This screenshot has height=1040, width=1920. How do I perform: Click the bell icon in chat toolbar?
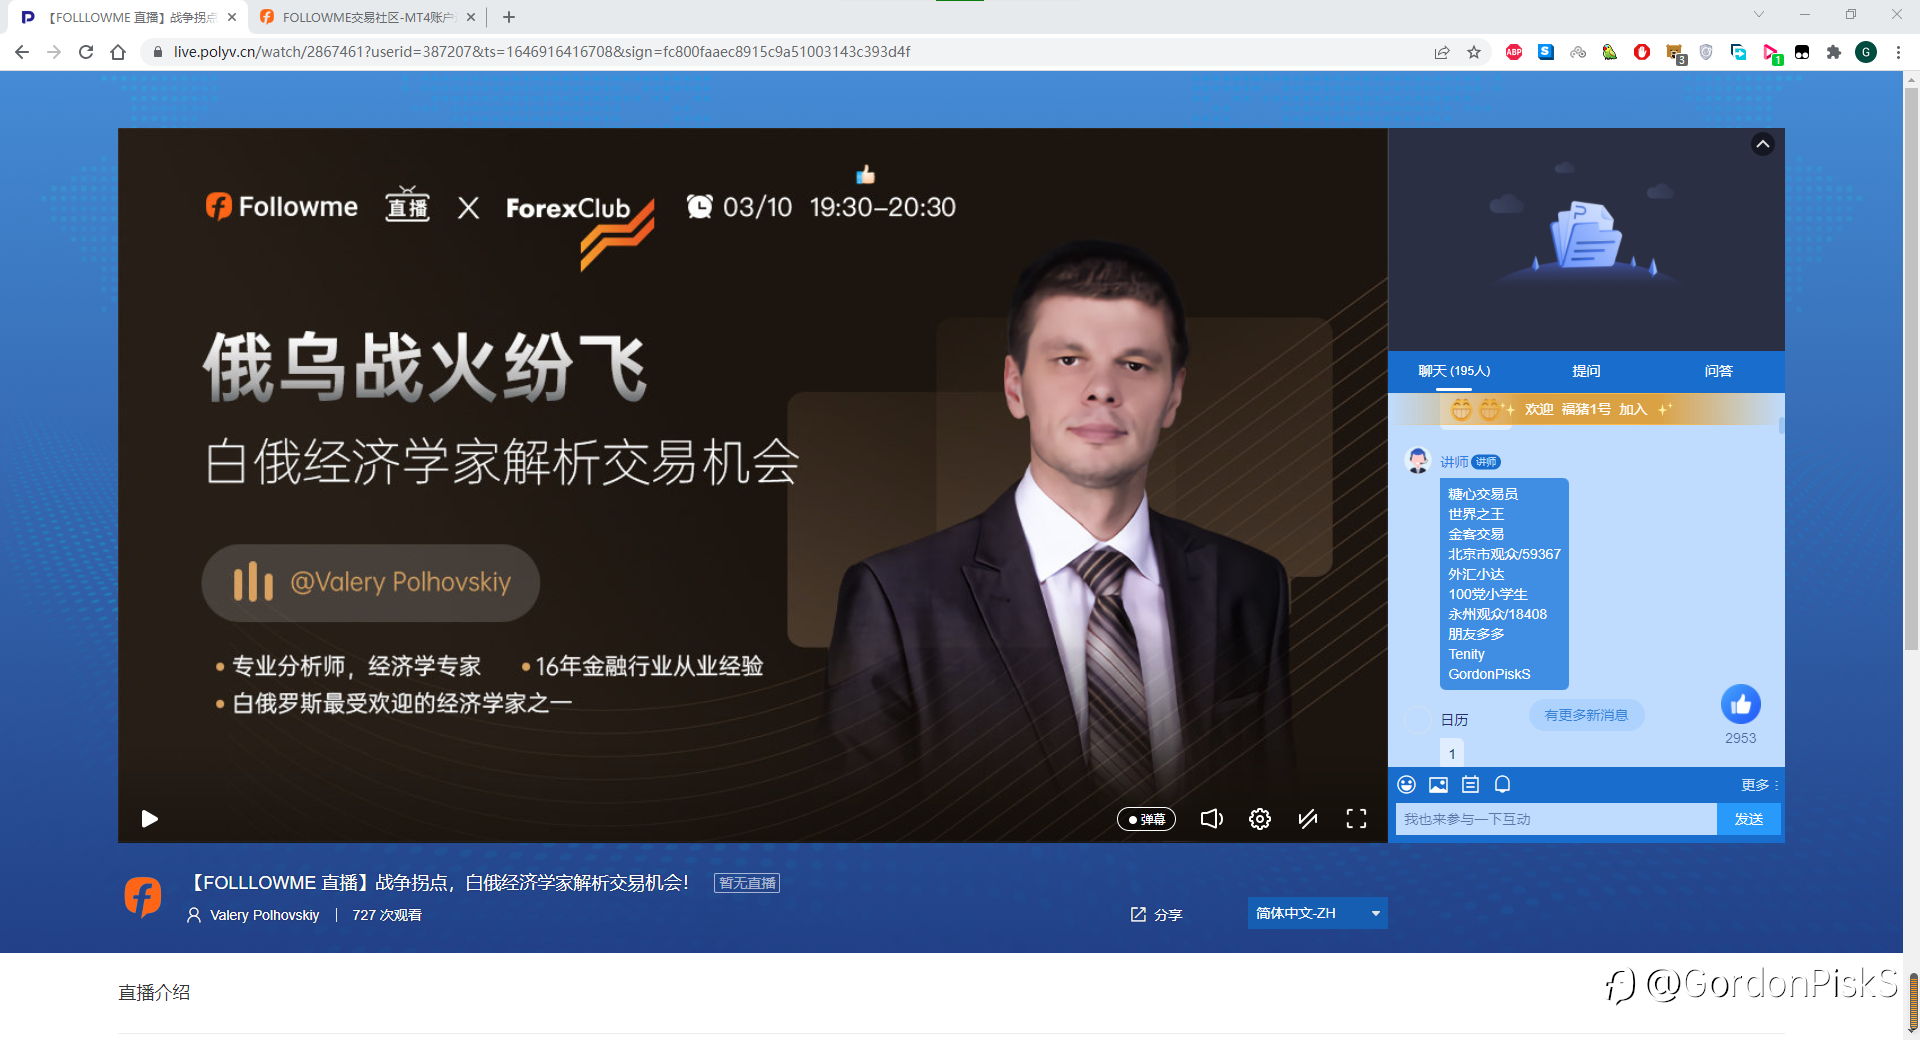tap(1502, 785)
